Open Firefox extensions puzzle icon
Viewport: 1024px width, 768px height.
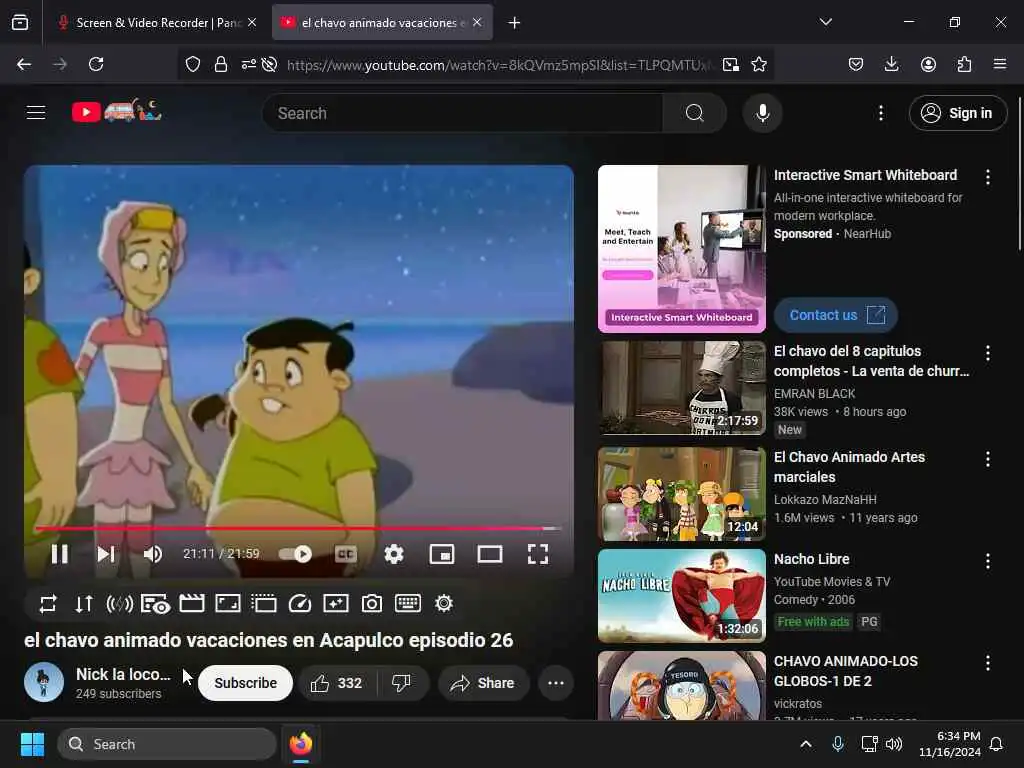pyautogui.click(x=964, y=64)
